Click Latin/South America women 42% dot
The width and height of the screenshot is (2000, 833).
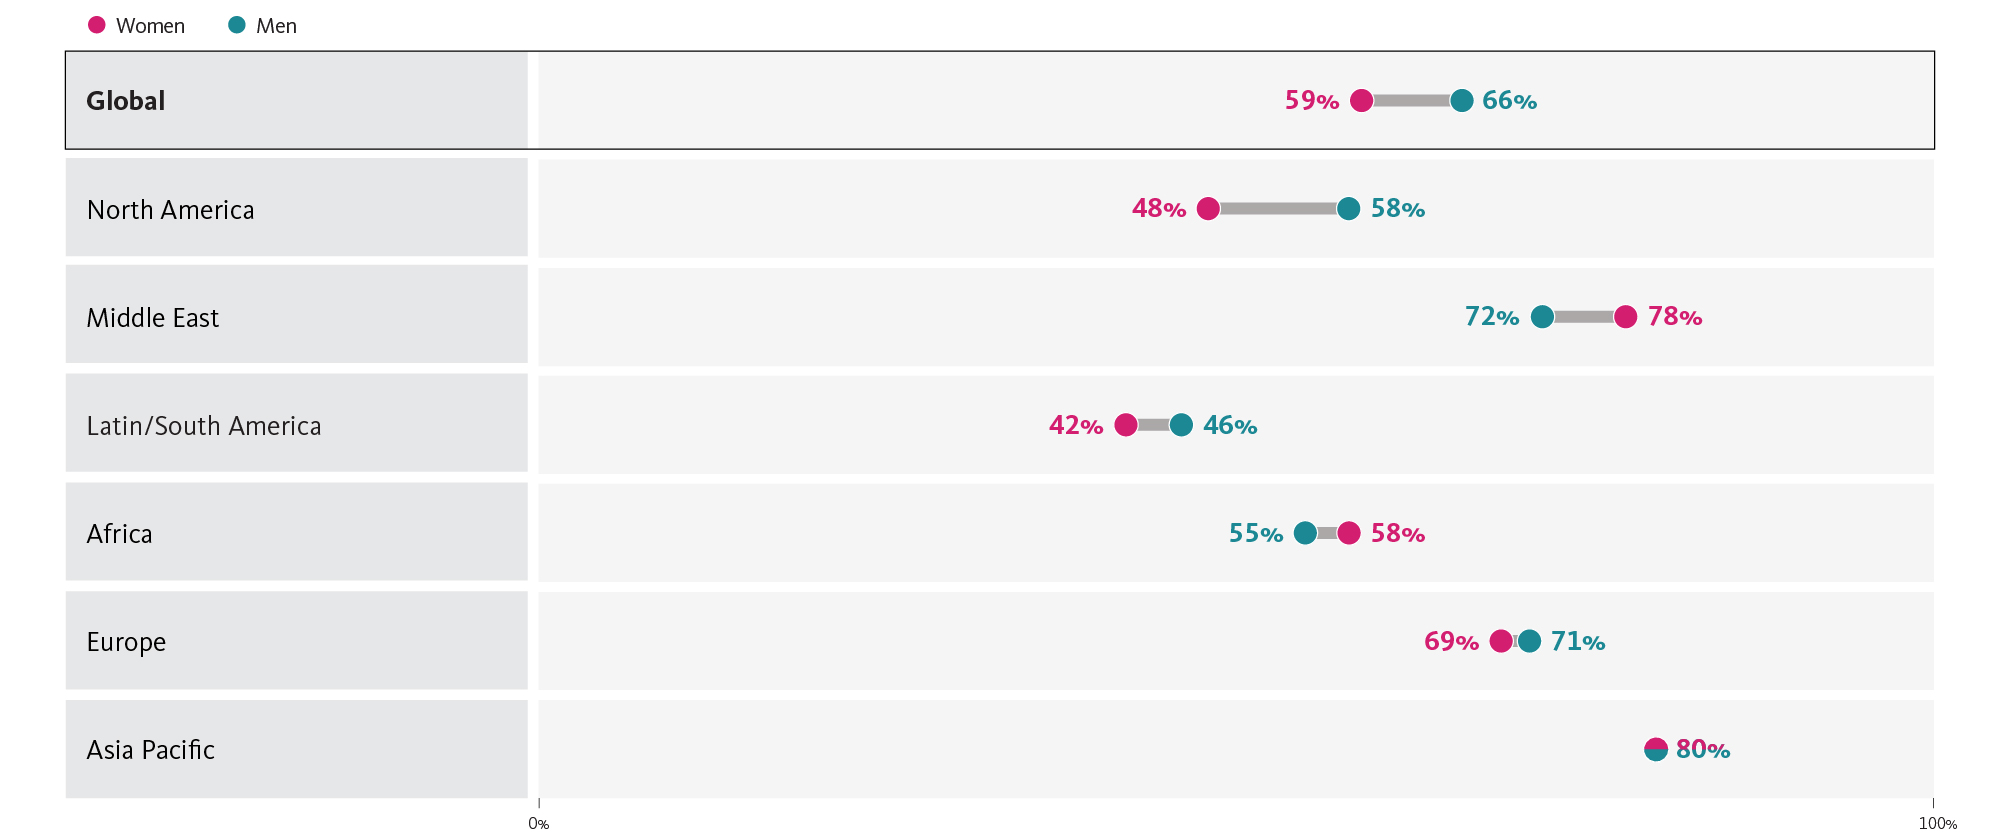tap(1126, 425)
